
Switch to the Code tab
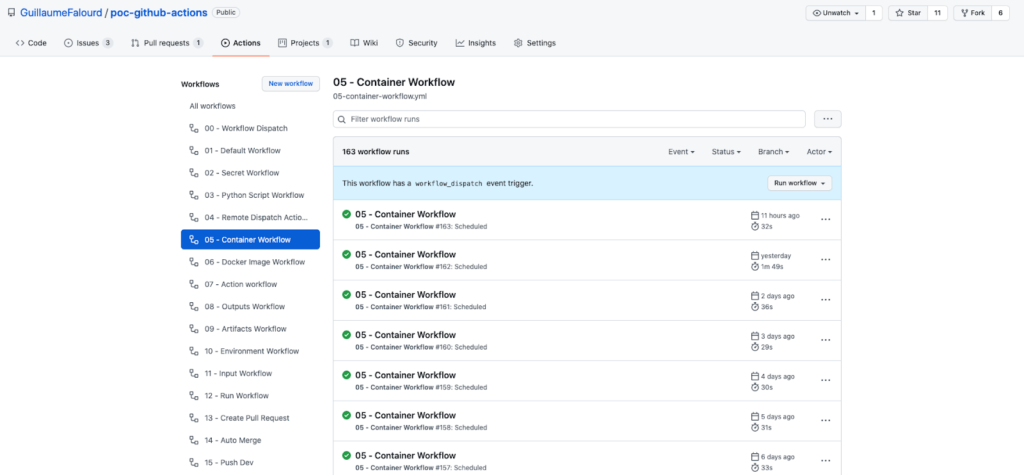tap(31, 43)
